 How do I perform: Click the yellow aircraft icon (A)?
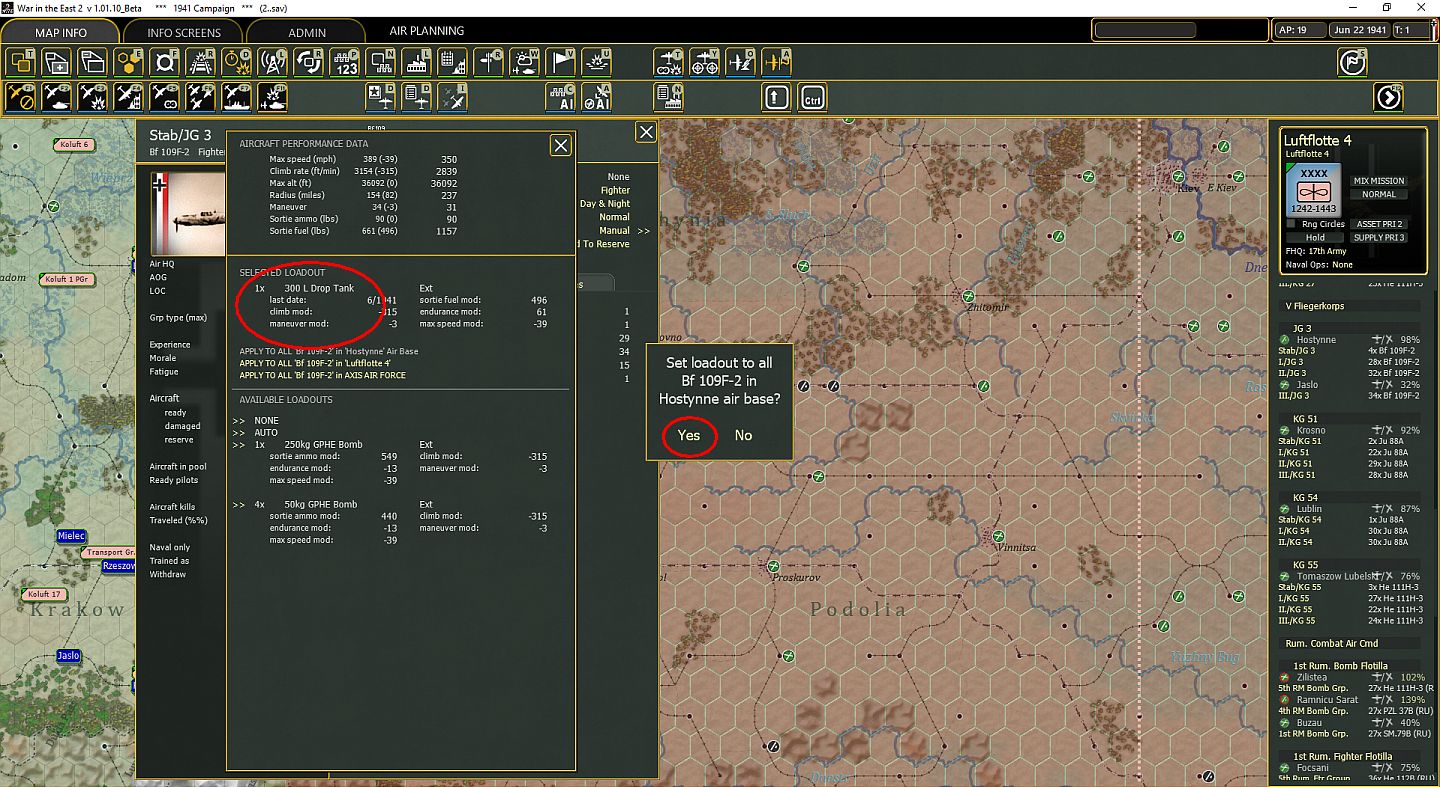777,62
